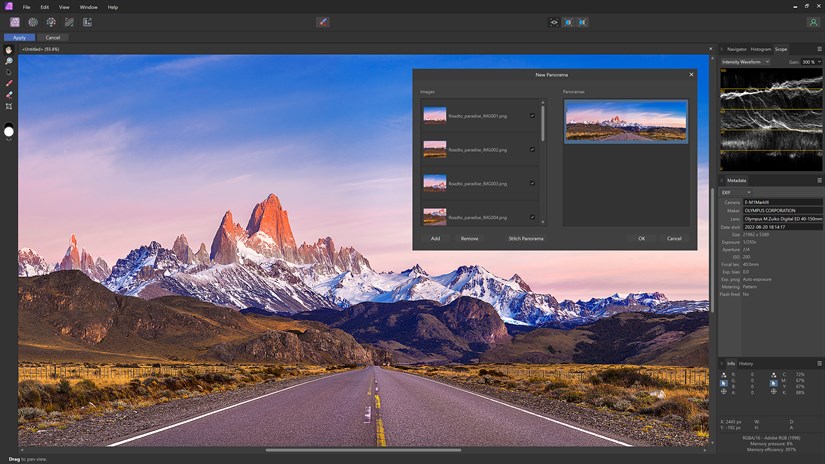Select the Crop tool in left toolbar
This screenshot has height=464, width=825.
tap(9, 106)
